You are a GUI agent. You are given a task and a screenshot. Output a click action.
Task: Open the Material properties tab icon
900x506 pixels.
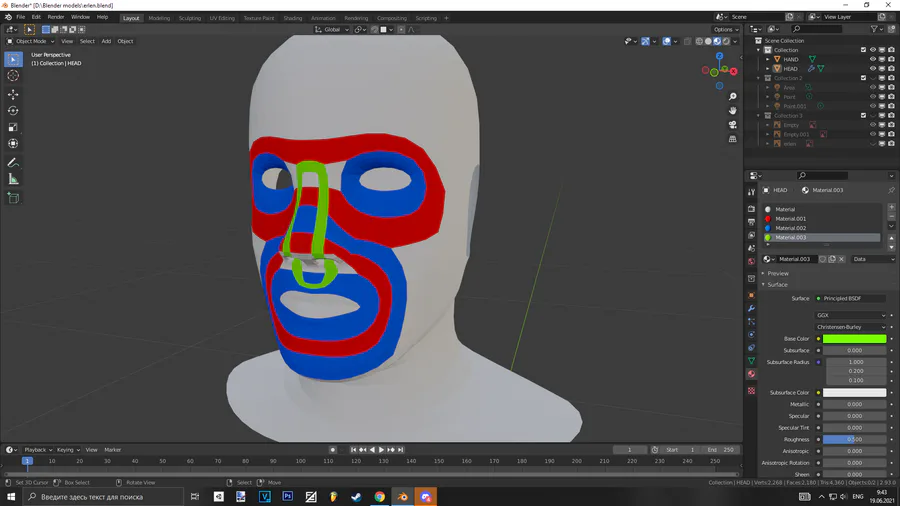point(751,374)
